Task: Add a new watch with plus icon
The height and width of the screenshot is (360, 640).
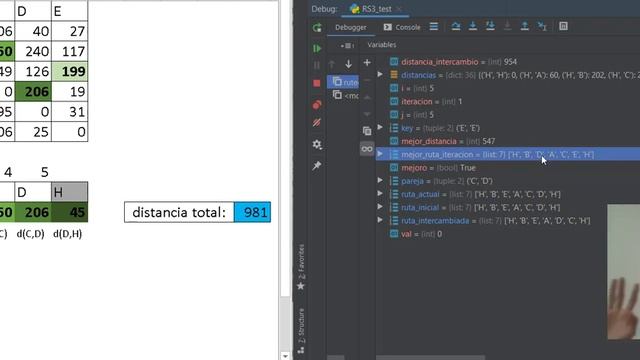Action: click(367, 63)
